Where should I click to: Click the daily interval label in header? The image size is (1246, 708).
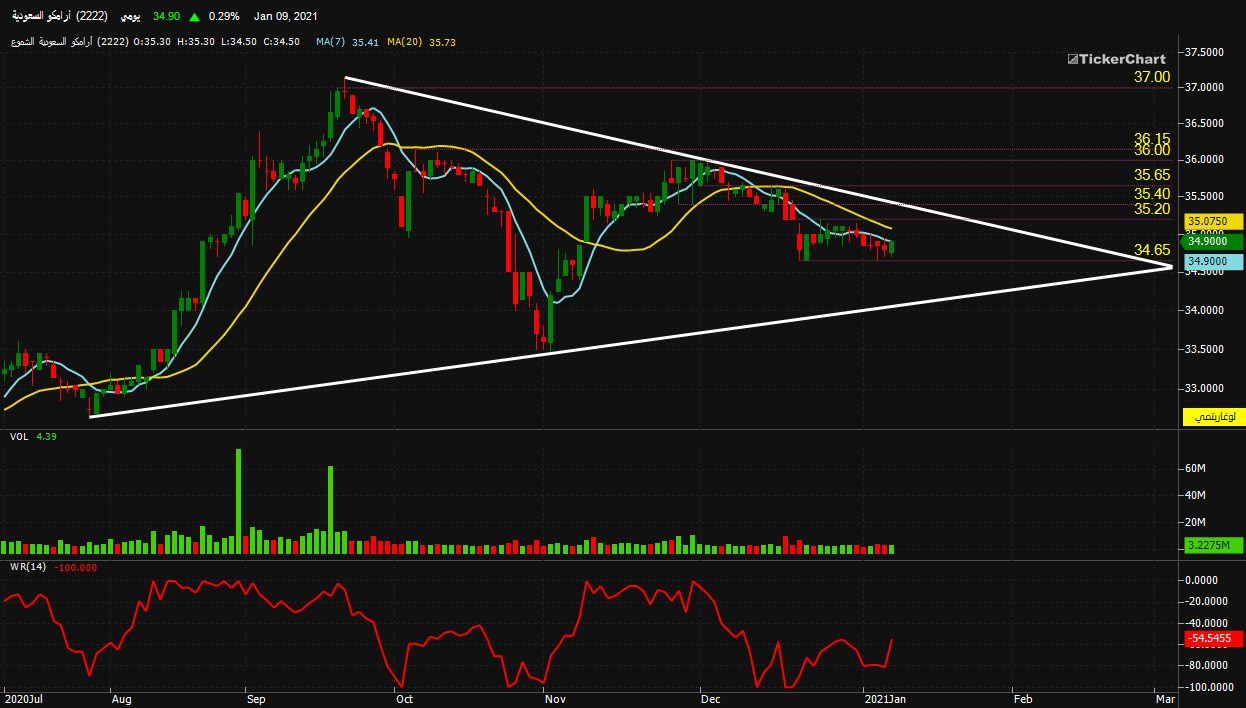130,17
